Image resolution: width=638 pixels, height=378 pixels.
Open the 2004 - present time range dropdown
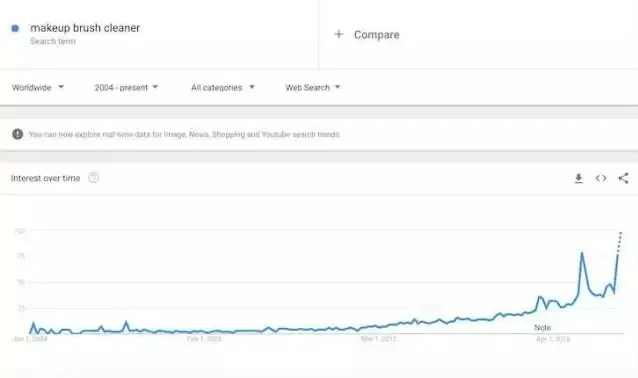[x=126, y=87]
